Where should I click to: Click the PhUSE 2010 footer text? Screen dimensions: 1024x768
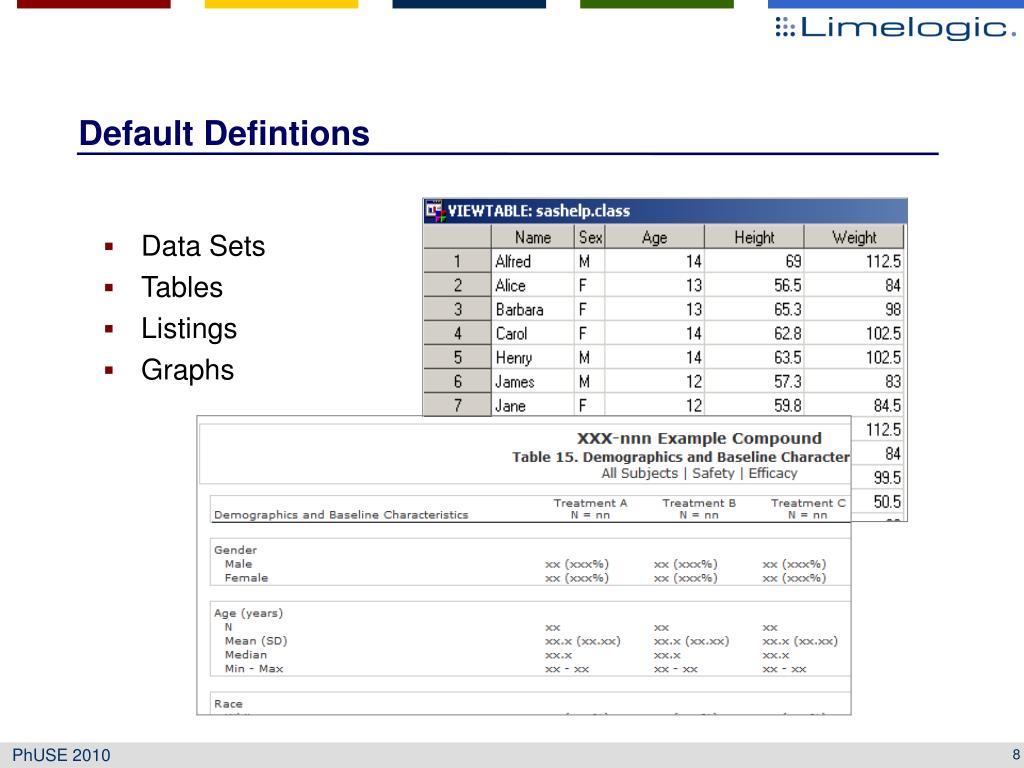point(61,756)
